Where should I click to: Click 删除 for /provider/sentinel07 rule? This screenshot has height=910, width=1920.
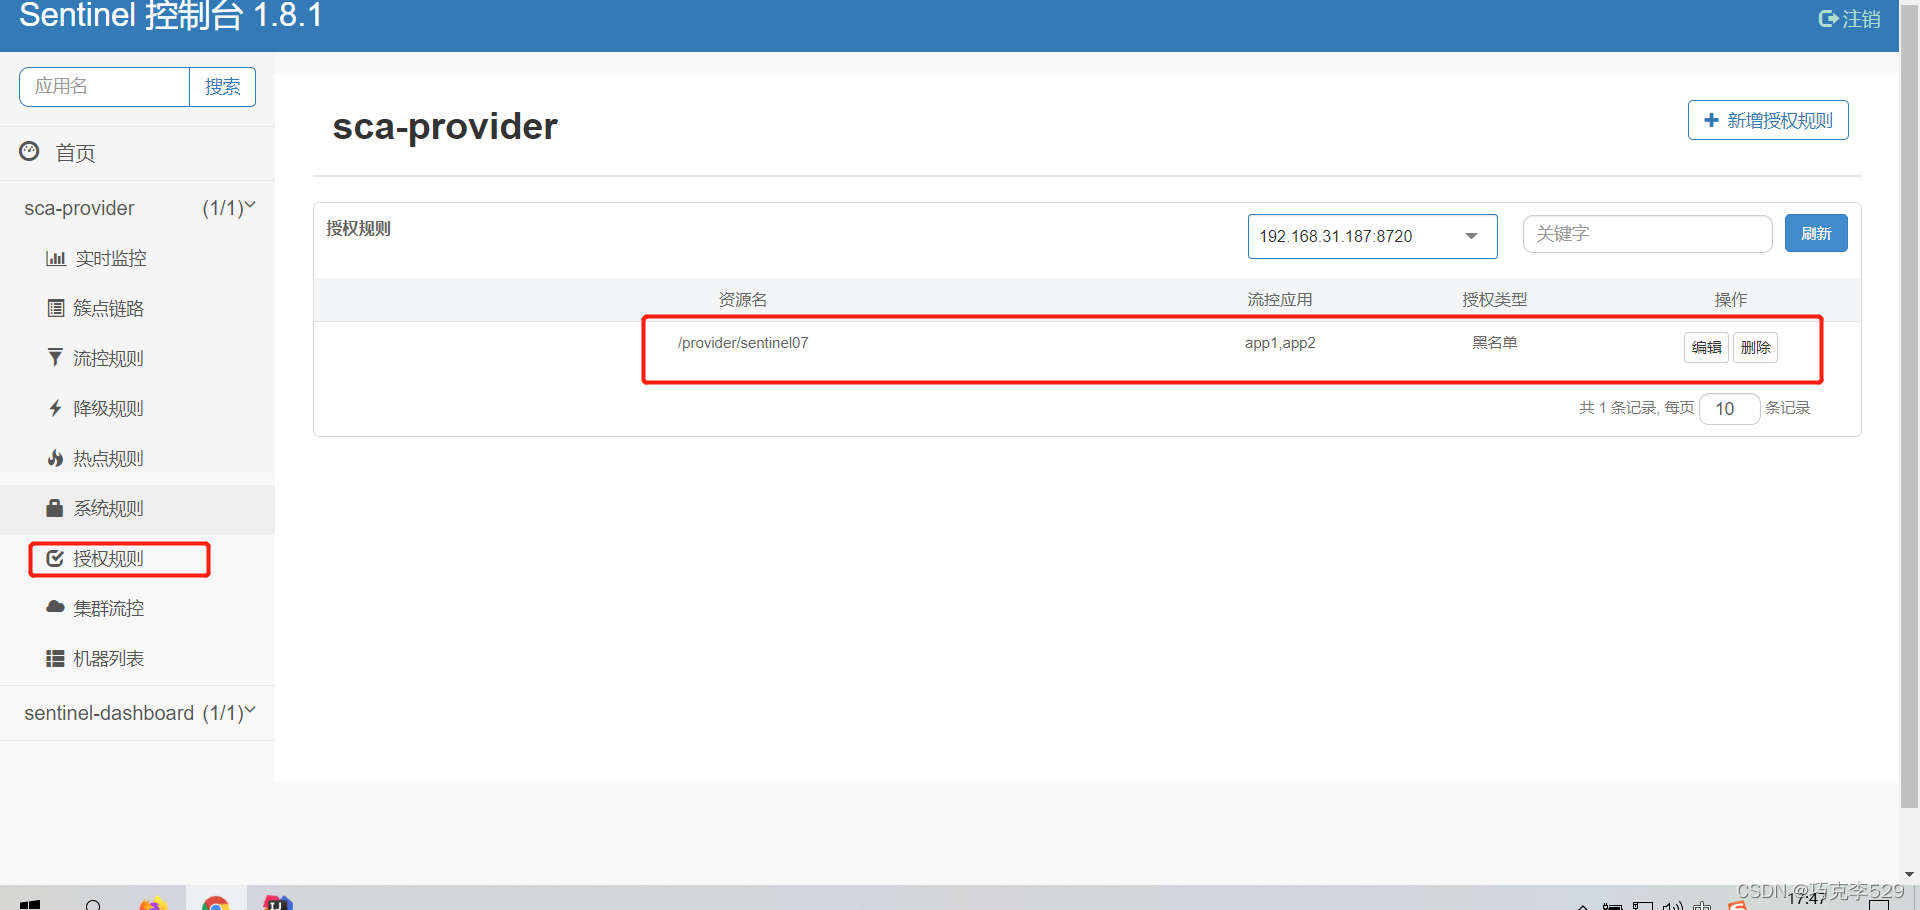tap(1755, 347)
